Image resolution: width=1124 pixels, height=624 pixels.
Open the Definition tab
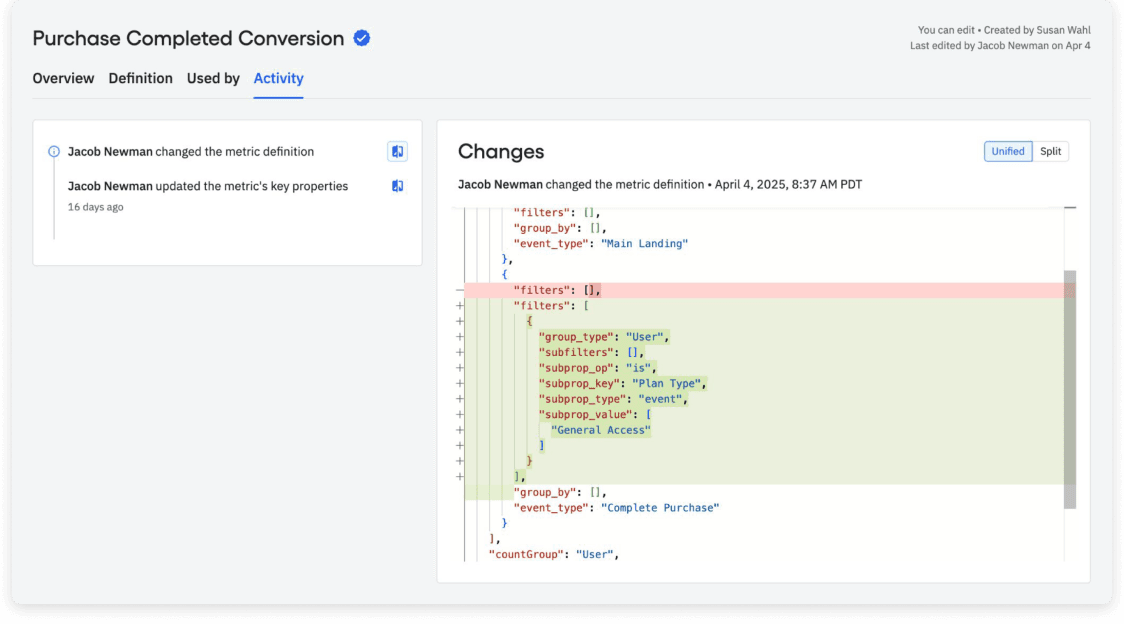141,78
